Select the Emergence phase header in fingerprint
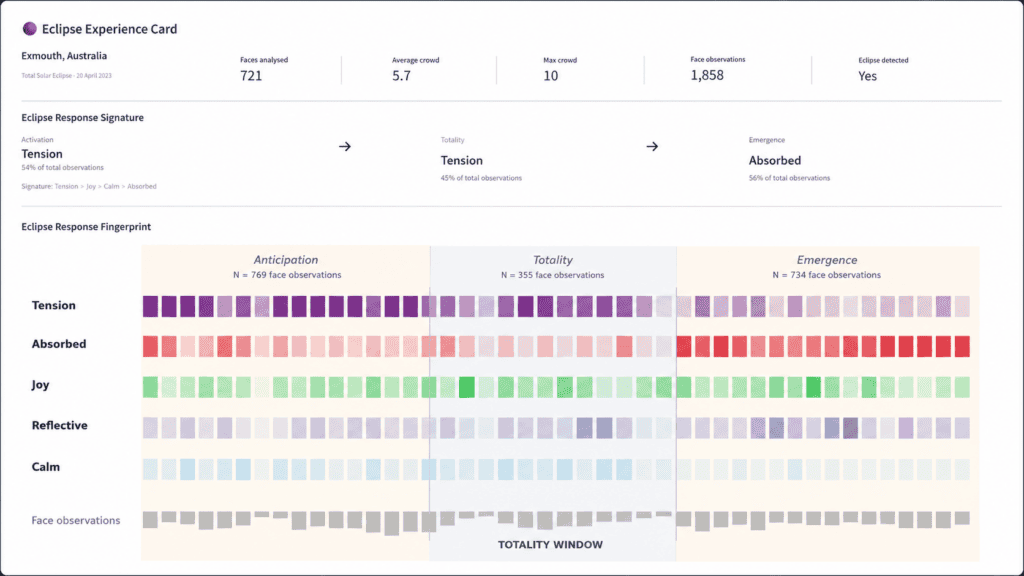The width and height of the screenshot is (1024, 576). point(827,260)
